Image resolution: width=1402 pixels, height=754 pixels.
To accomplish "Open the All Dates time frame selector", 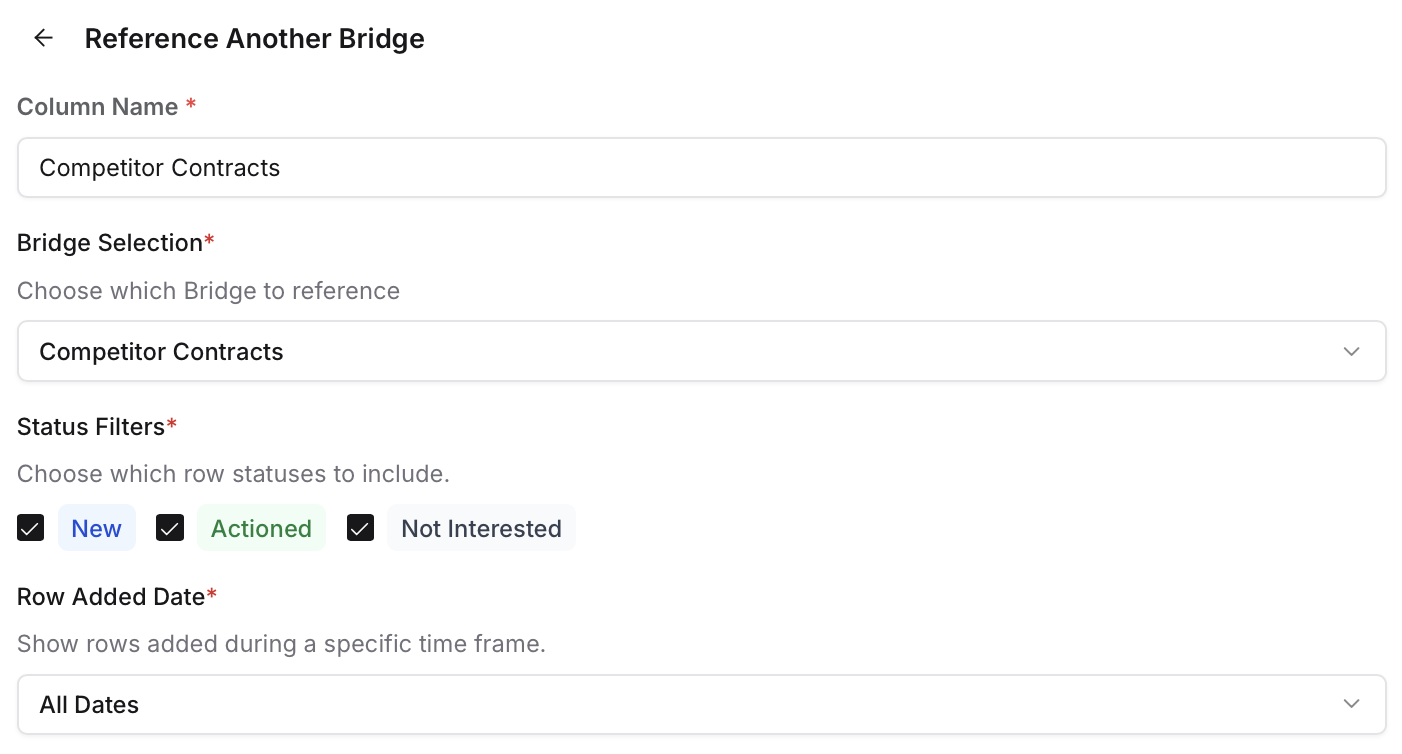I will pos(700,704).
